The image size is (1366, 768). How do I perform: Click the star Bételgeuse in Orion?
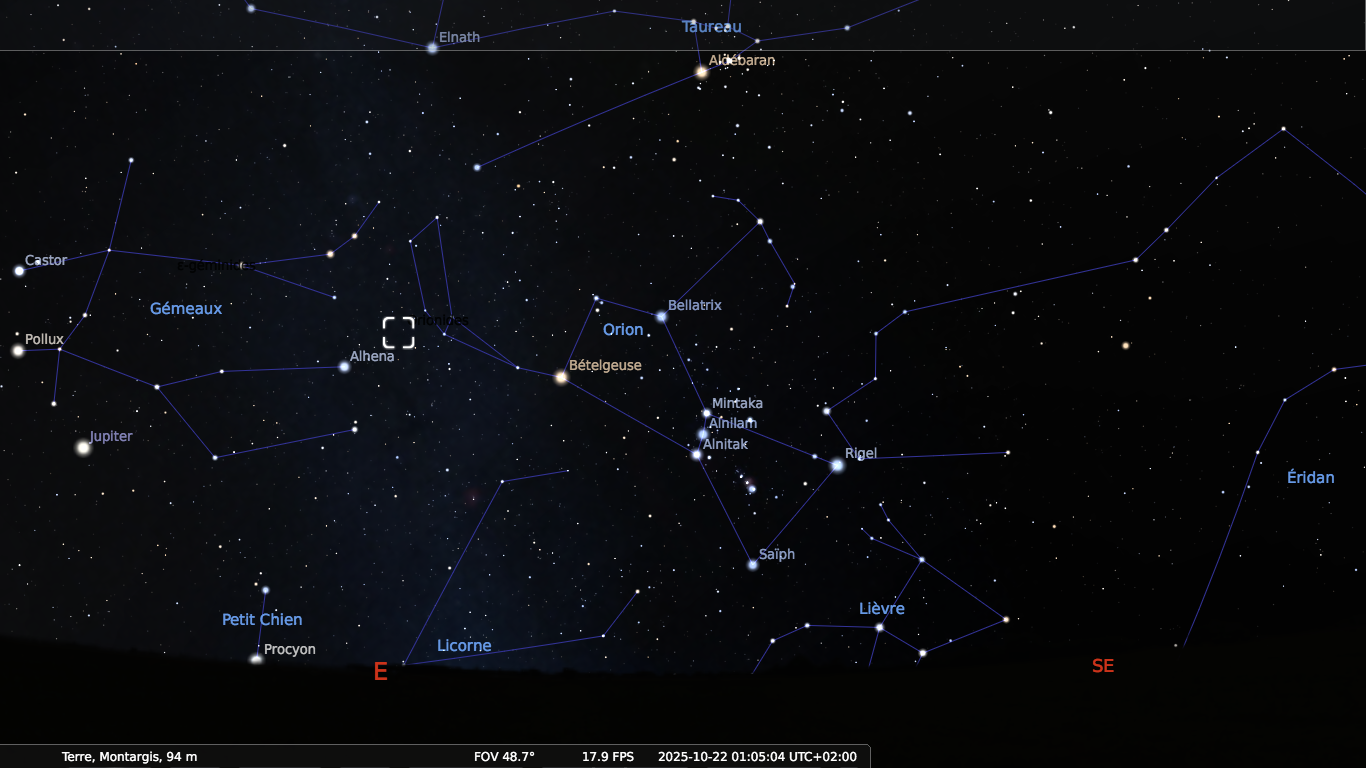[x=561, y=377]
